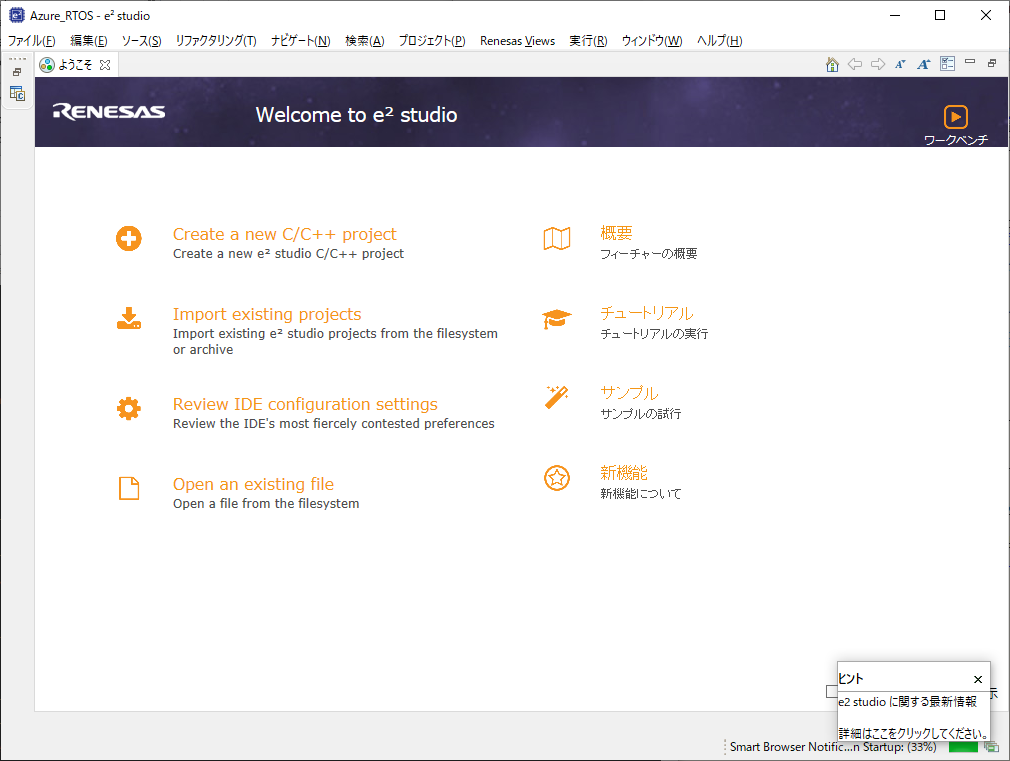Screen dimensions: 1010x761
Task: Click 詳細はここをクリックしてください hint text
Action: point(914,733)
